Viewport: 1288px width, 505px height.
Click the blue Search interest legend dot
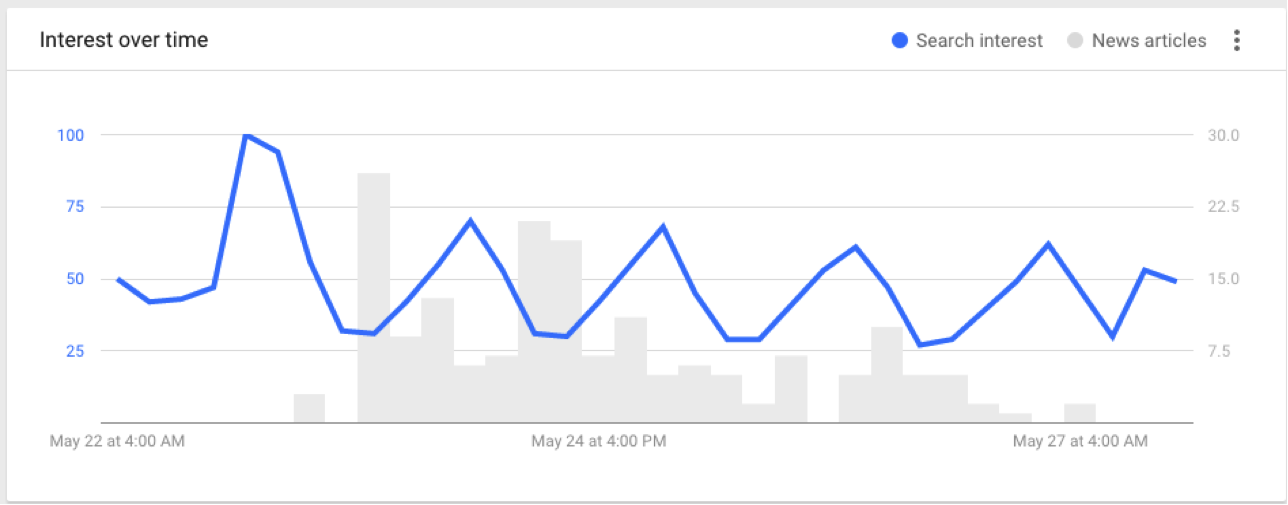[x=900, y=41]
